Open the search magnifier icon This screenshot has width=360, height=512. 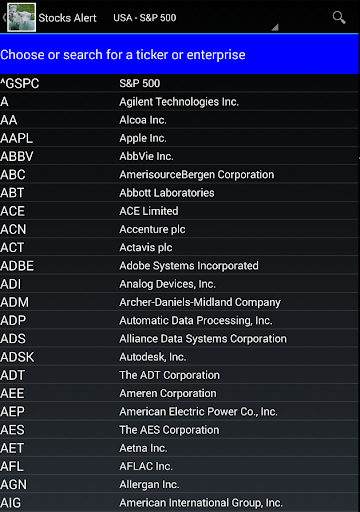(x=339, y=17)
